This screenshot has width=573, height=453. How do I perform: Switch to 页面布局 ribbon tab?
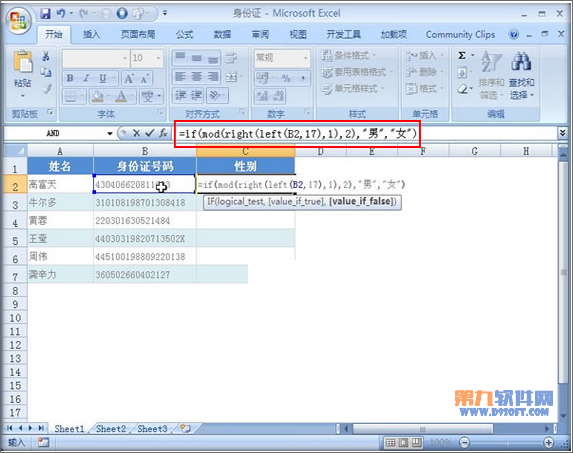(x=138, y=35)
